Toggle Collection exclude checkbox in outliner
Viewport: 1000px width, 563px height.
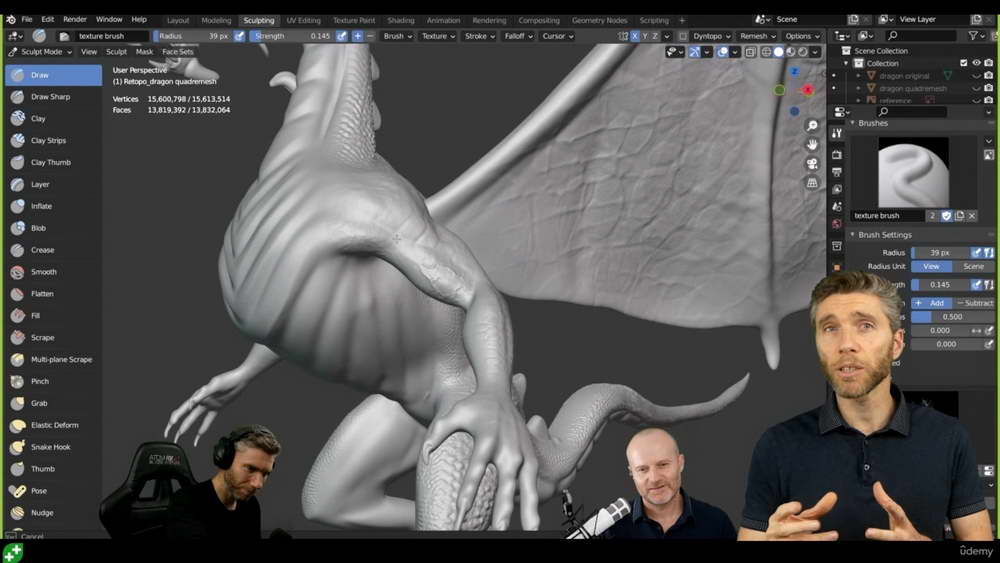point(964,63)
